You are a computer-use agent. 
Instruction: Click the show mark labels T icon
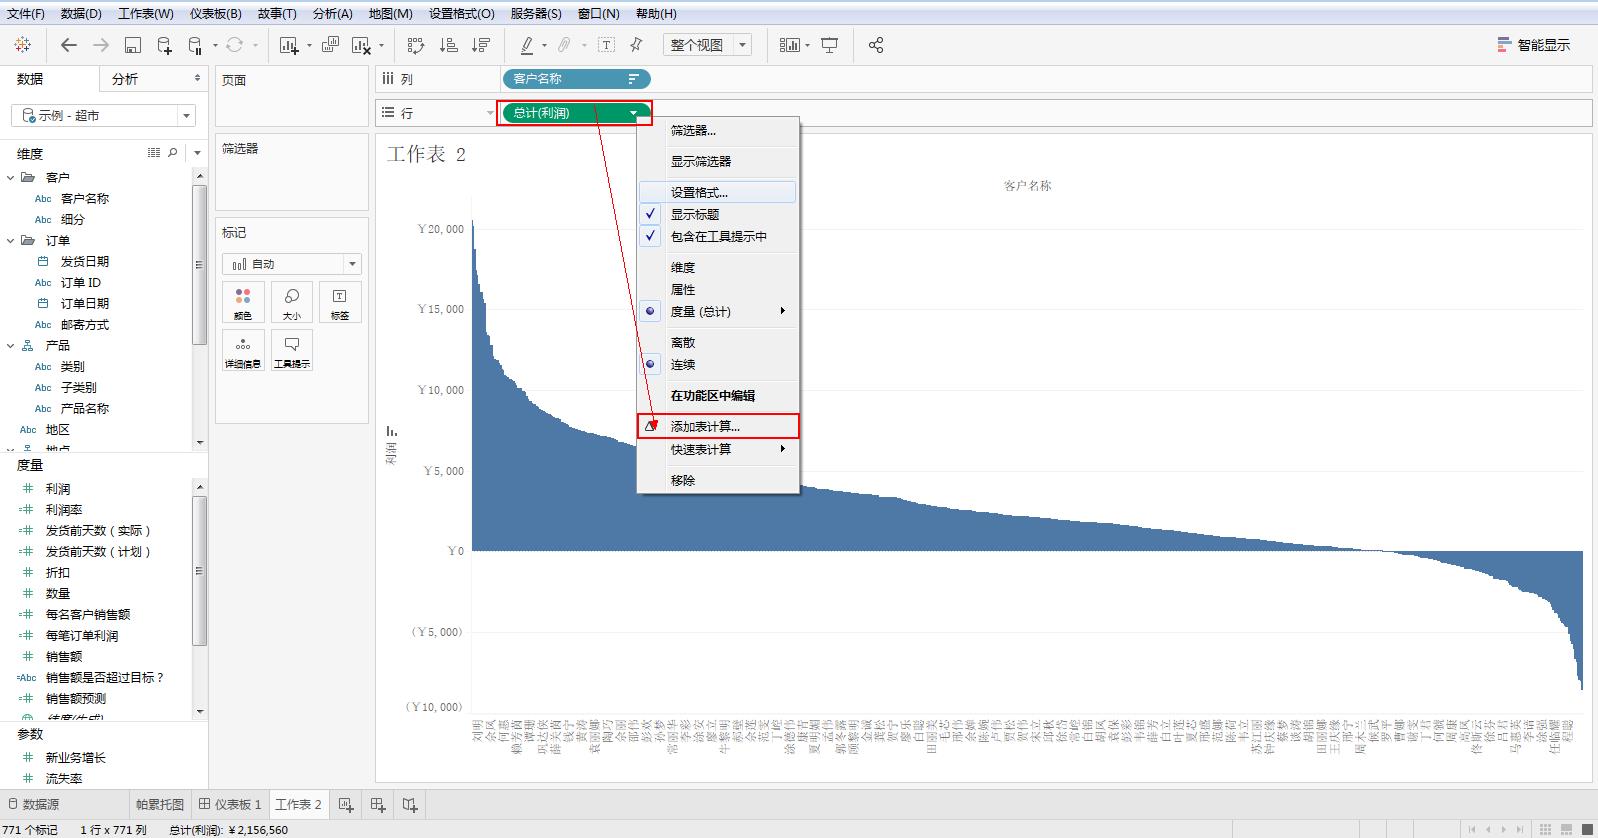click(x=607, y=45)
